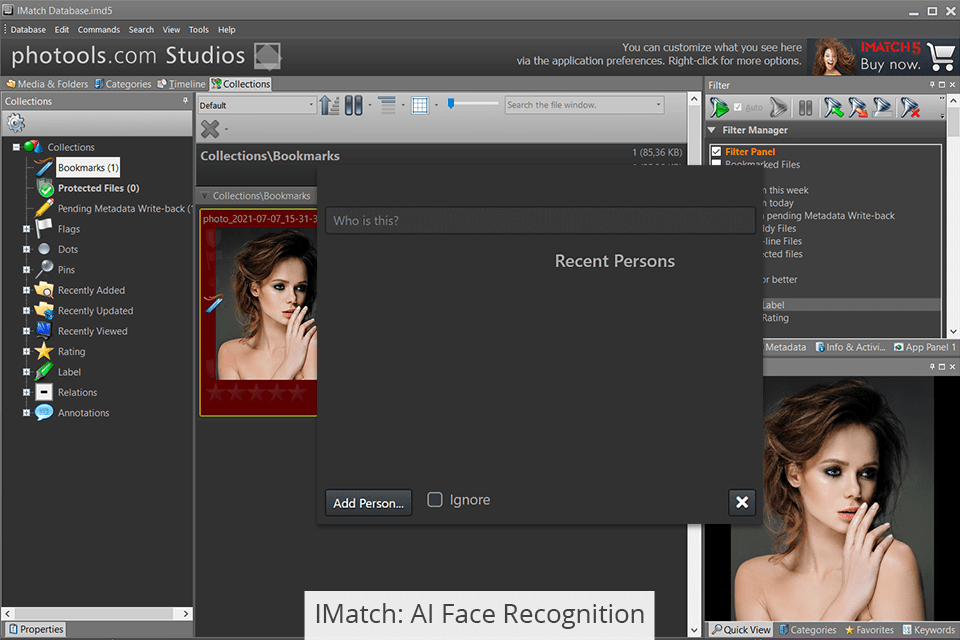Click the shopping cart Buy now icon
The height and width of the screenshot is (640, 960).
point(941,57)
